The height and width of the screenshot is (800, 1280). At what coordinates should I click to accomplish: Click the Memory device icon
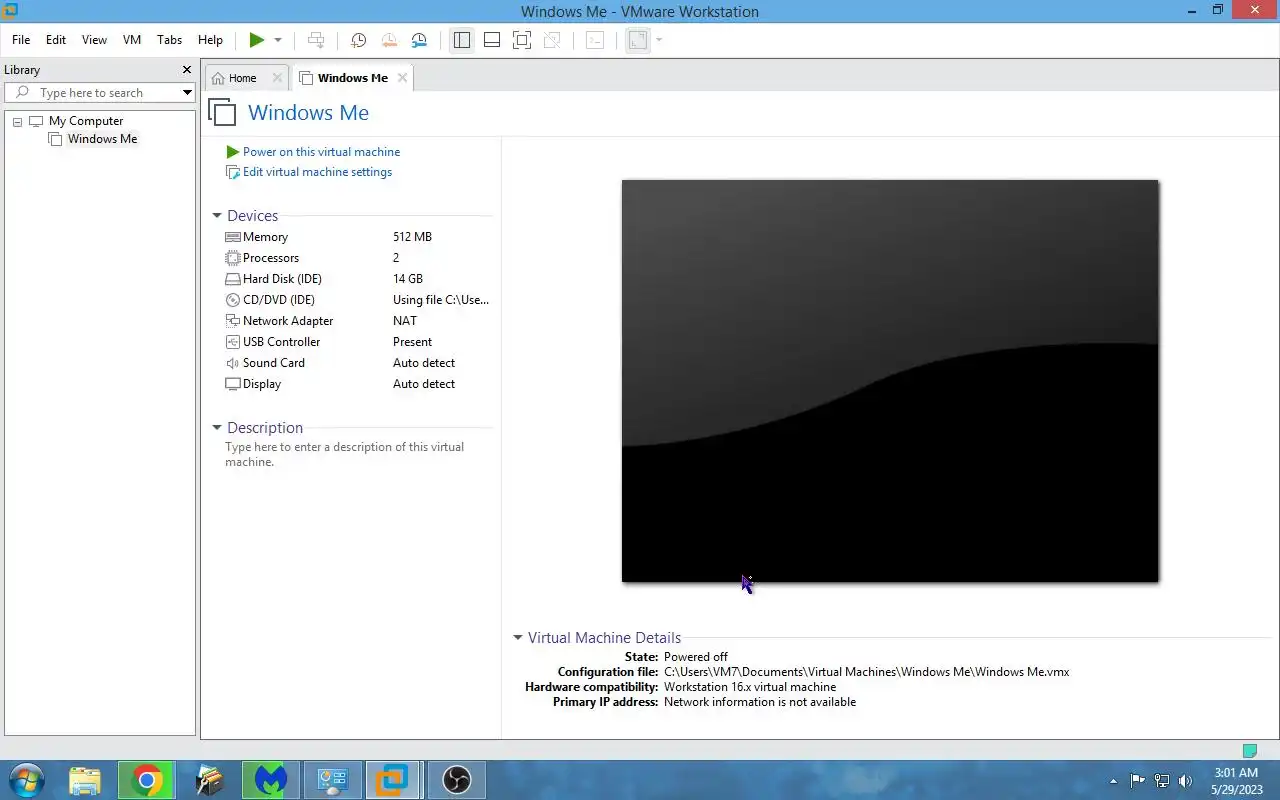[233, 237]
